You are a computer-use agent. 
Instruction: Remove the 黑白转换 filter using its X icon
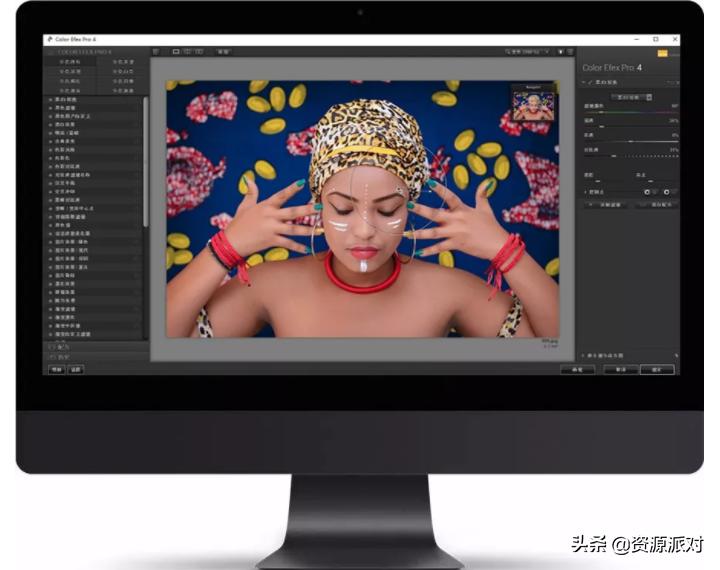[x=676, y=82]
